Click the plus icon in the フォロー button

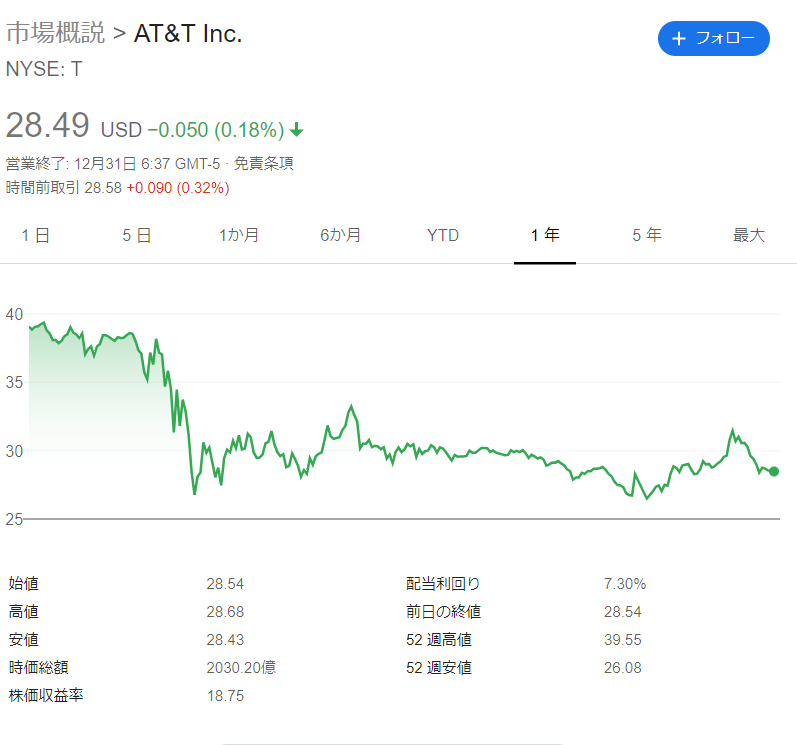tap(679, 39)
